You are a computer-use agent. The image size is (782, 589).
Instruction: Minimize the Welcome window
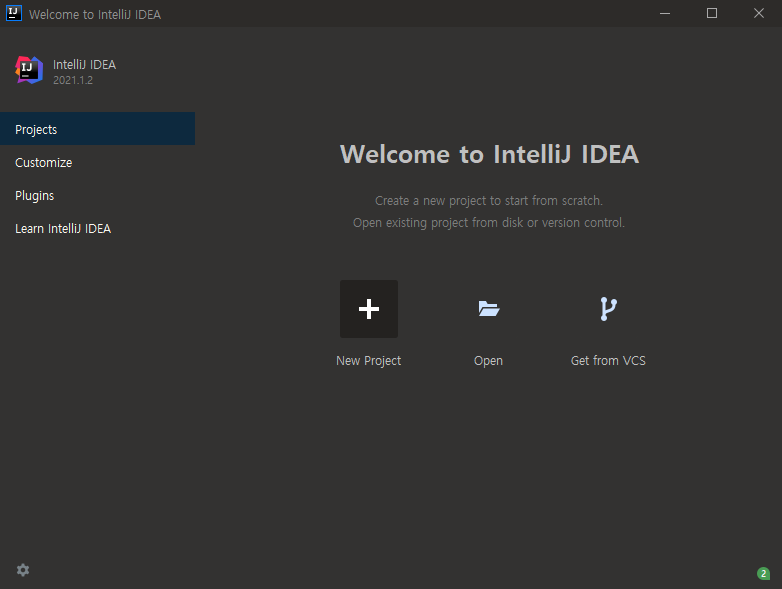tap(665, 13)
